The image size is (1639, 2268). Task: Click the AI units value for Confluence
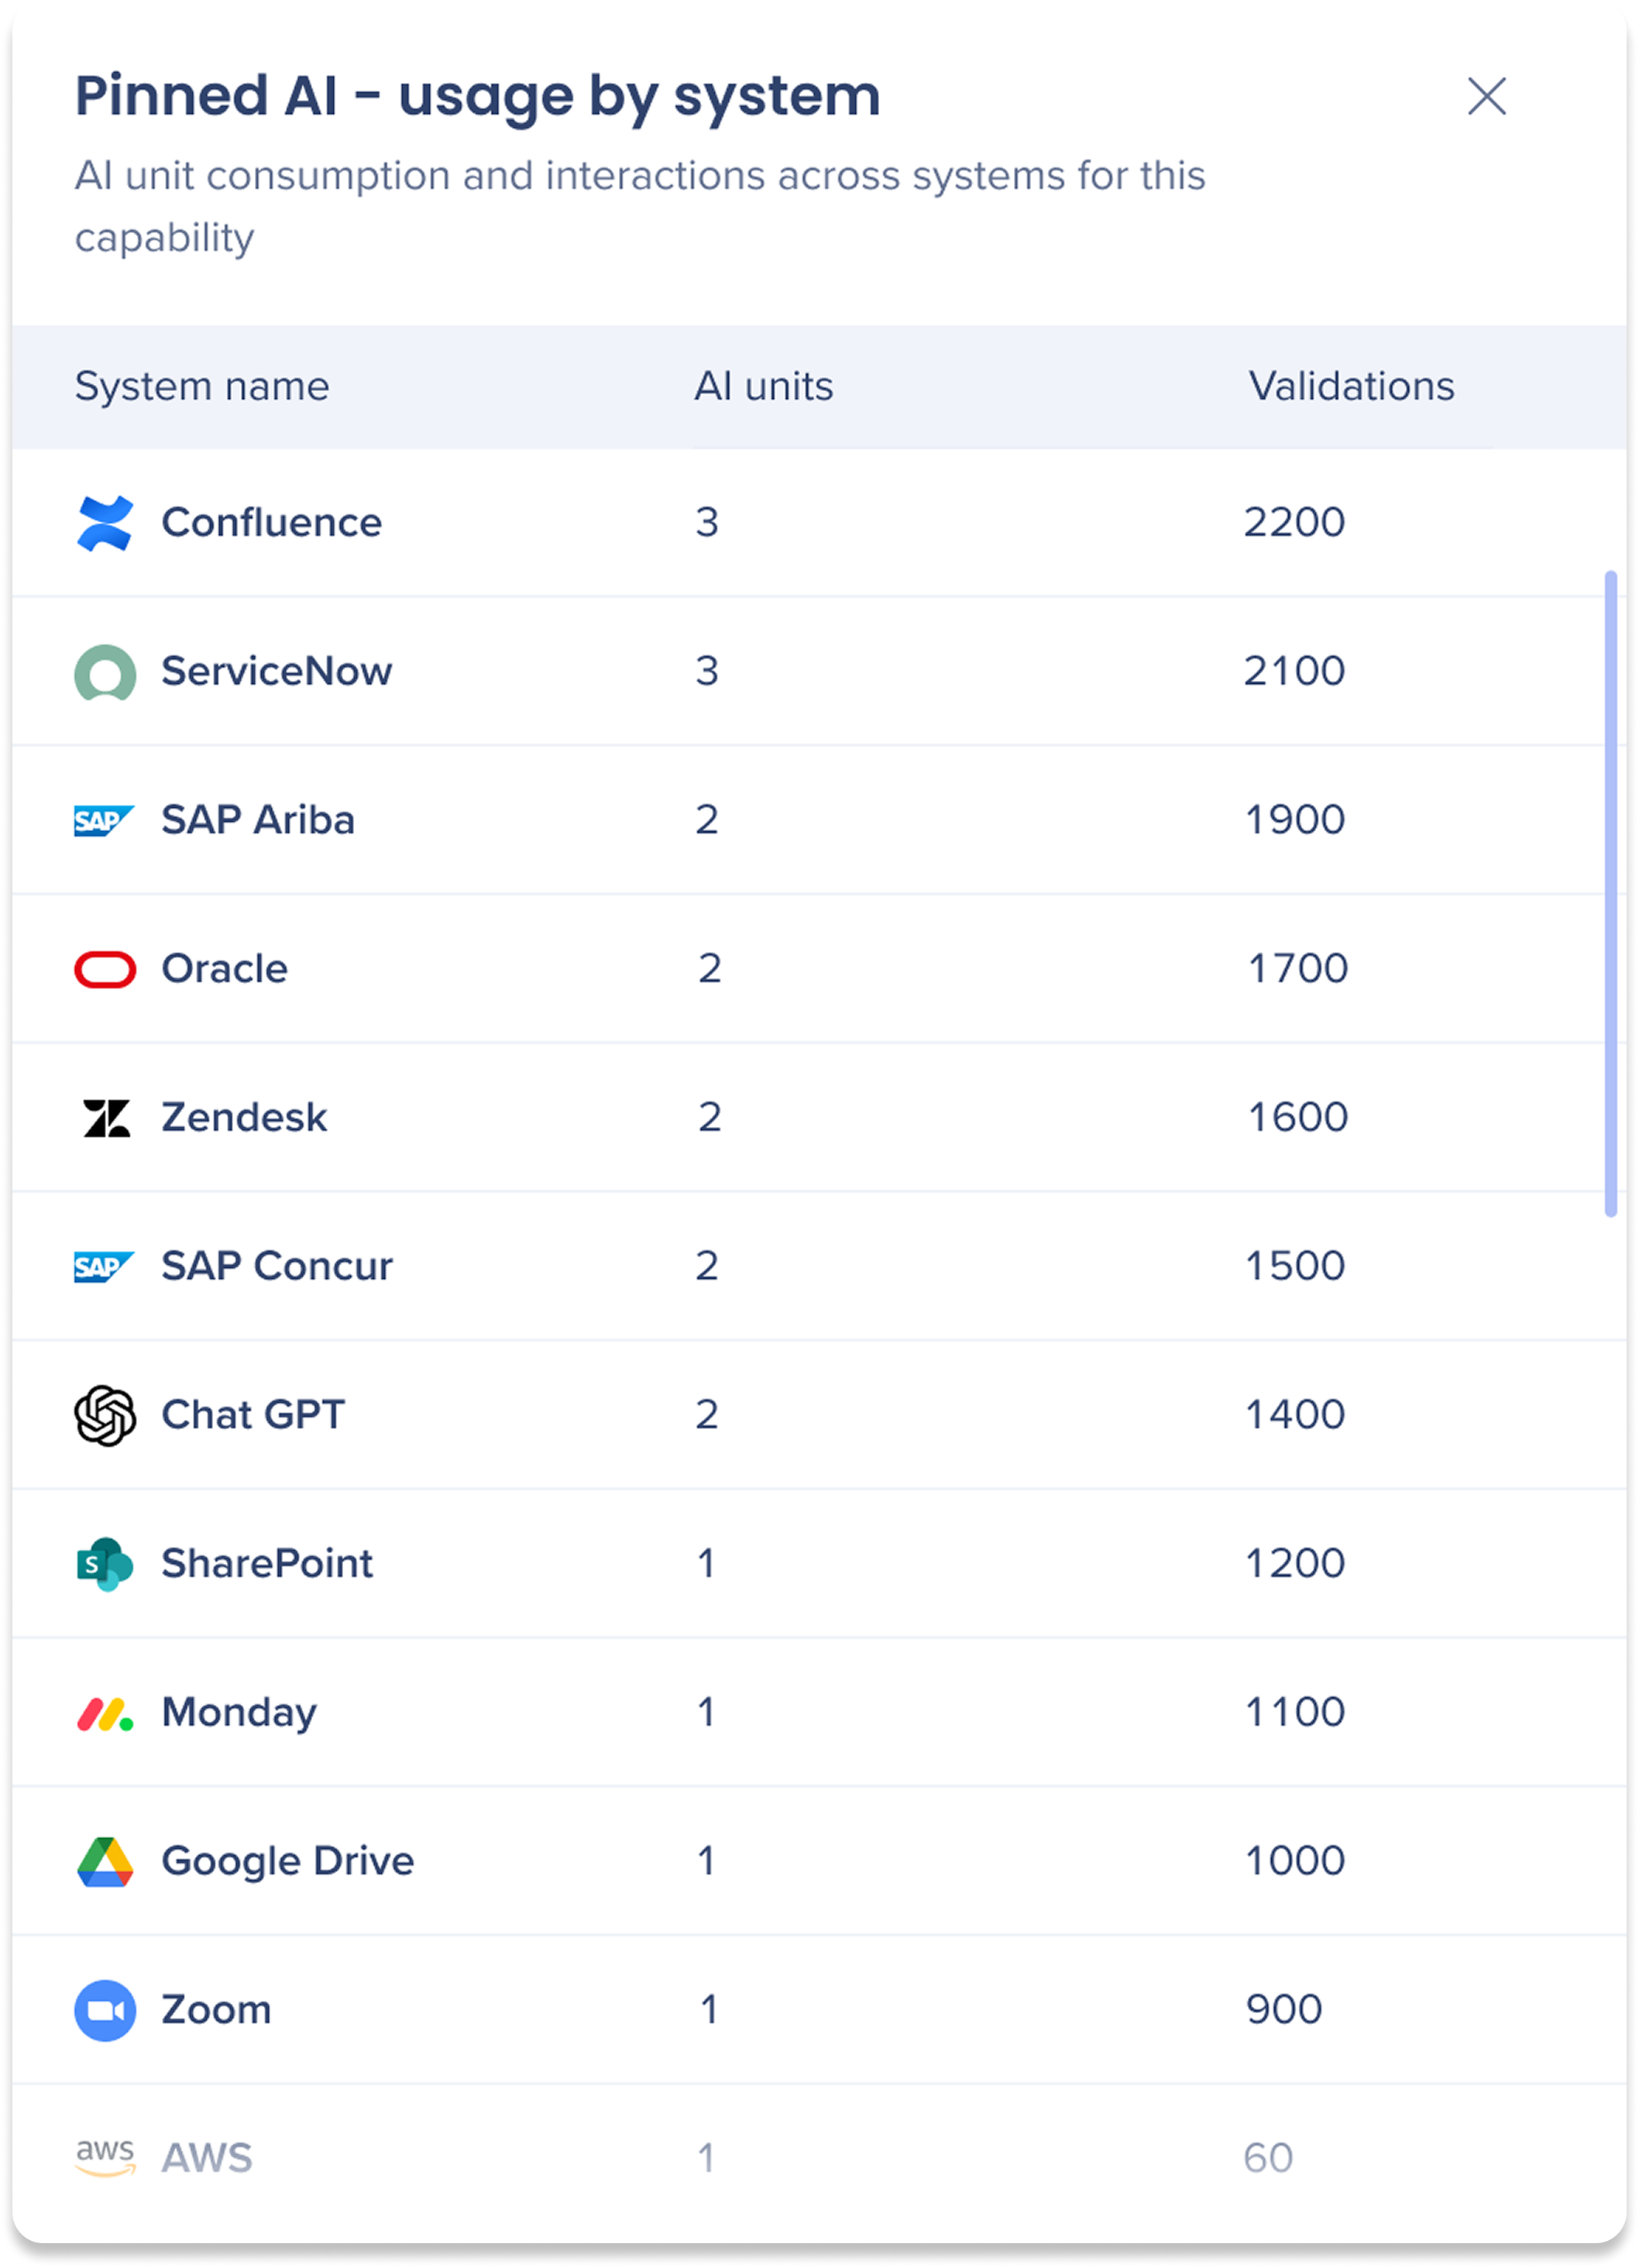click(x=707, y=522)
